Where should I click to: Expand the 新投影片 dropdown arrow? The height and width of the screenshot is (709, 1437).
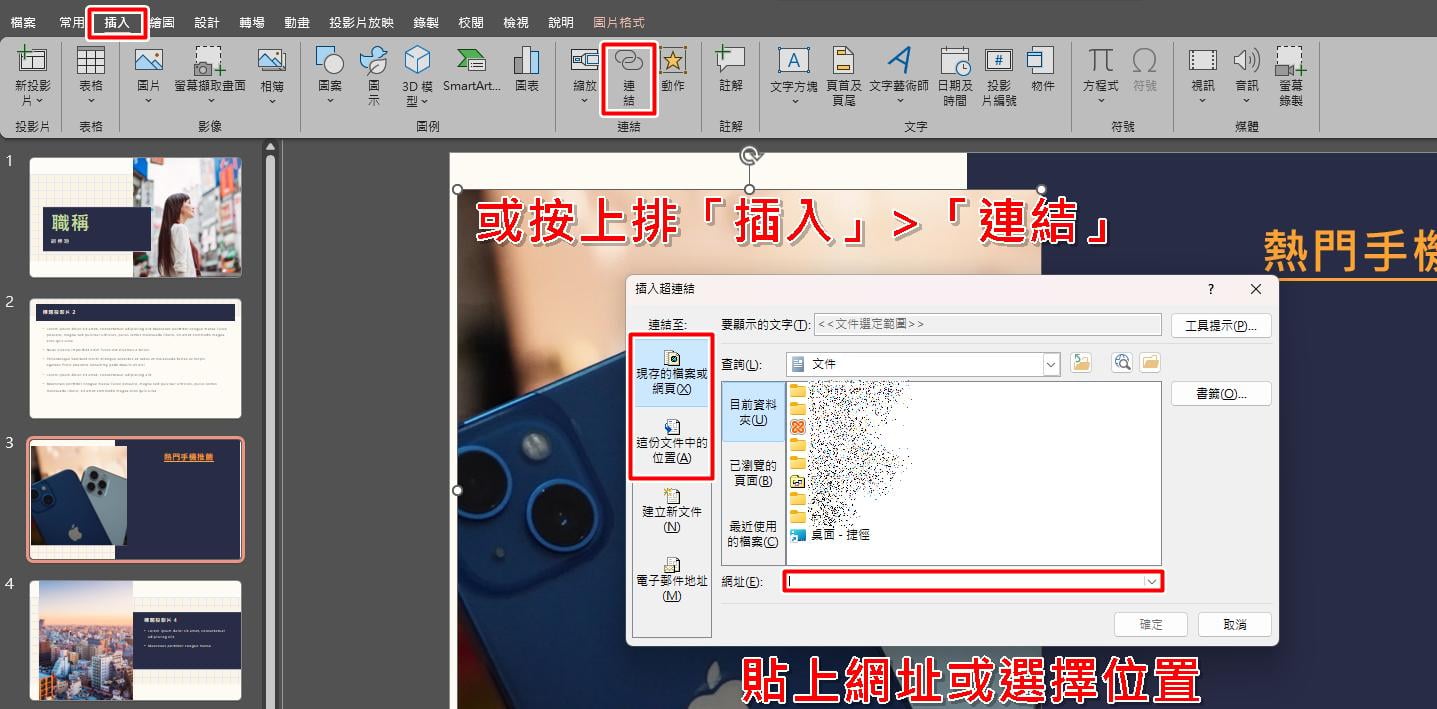click(39, 100)
